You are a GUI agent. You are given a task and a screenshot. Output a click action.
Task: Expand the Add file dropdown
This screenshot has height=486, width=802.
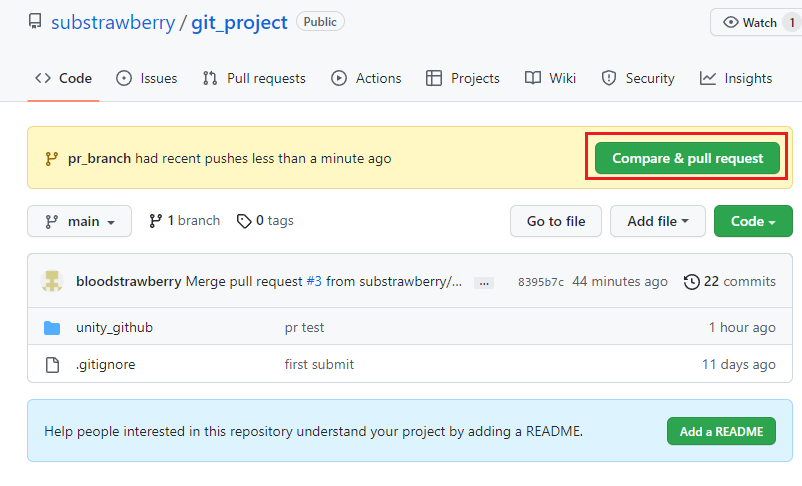(658, 221)
